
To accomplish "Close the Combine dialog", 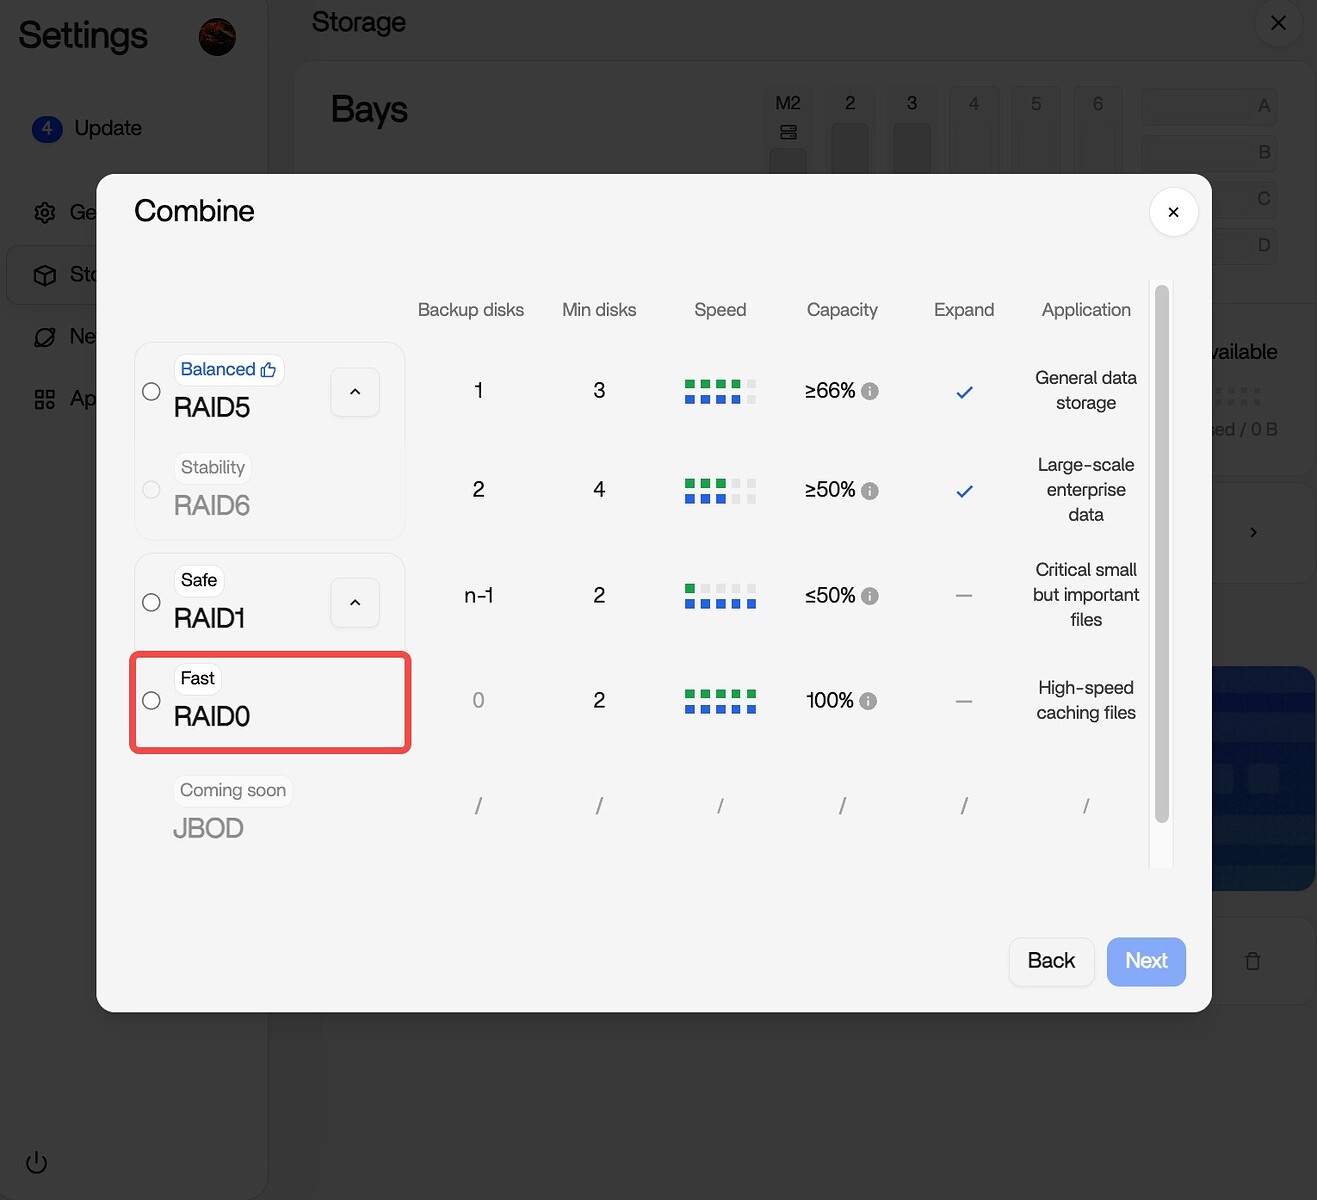I will tap(1174, 212).
